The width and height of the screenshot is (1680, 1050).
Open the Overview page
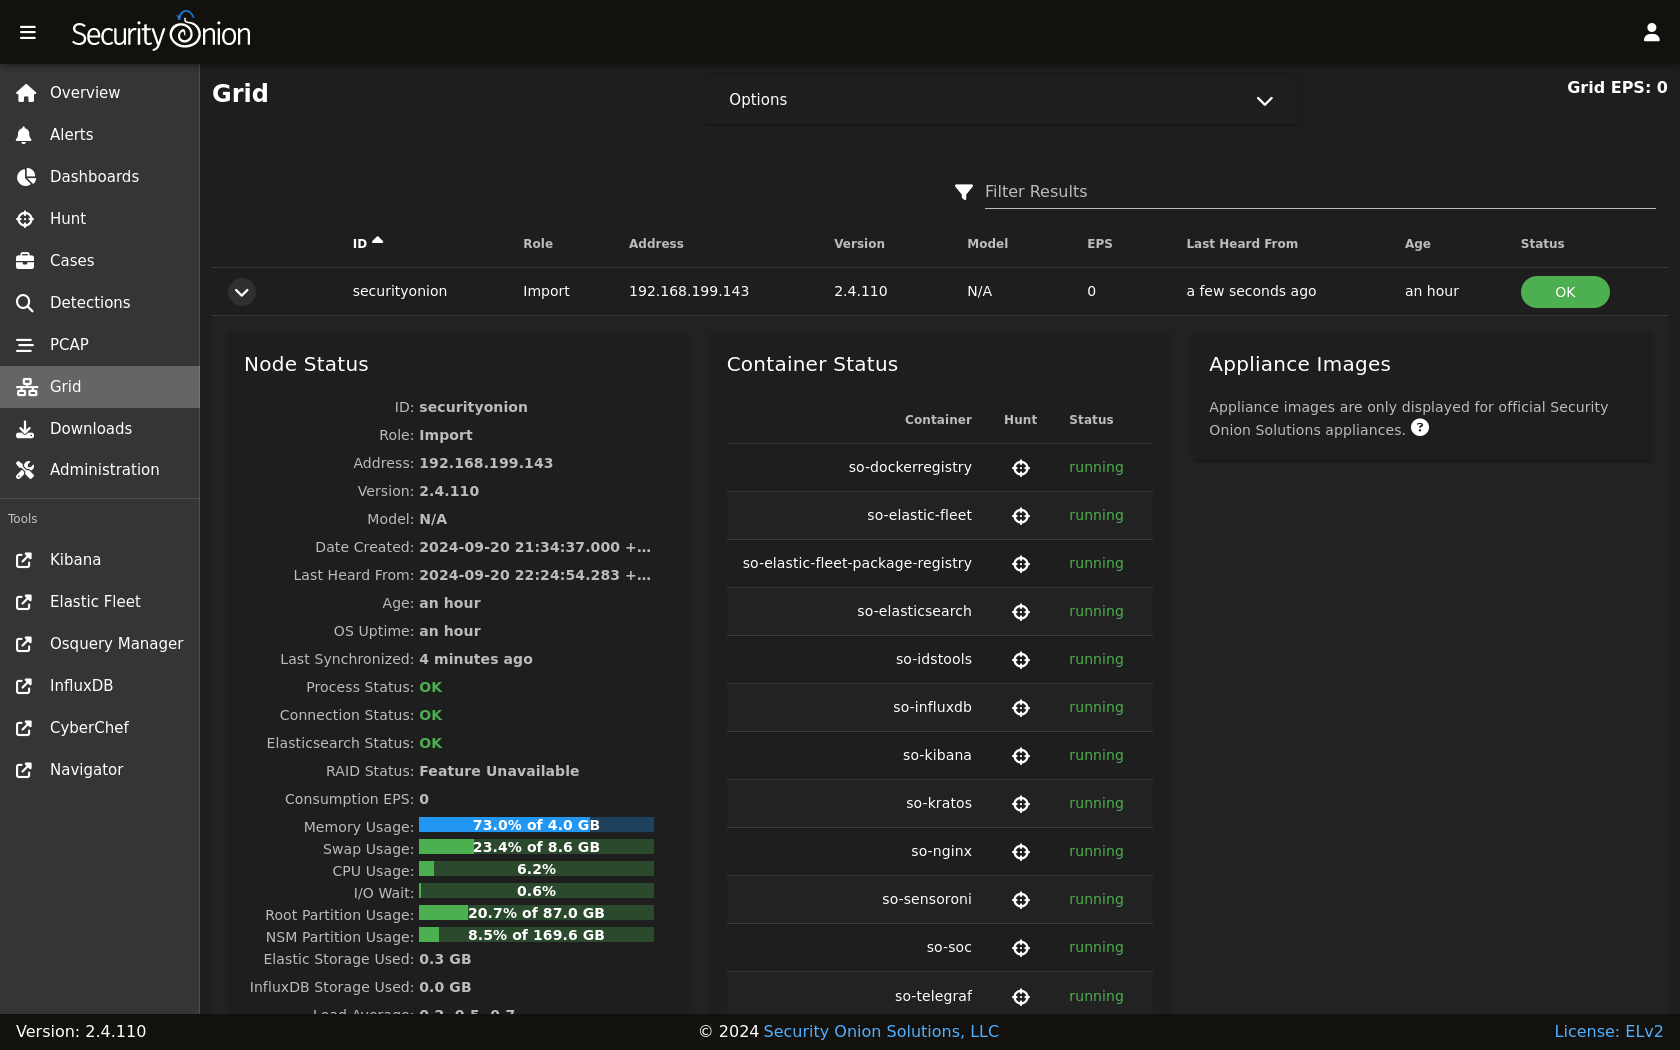pyautogui.click(x=100, y=93)
